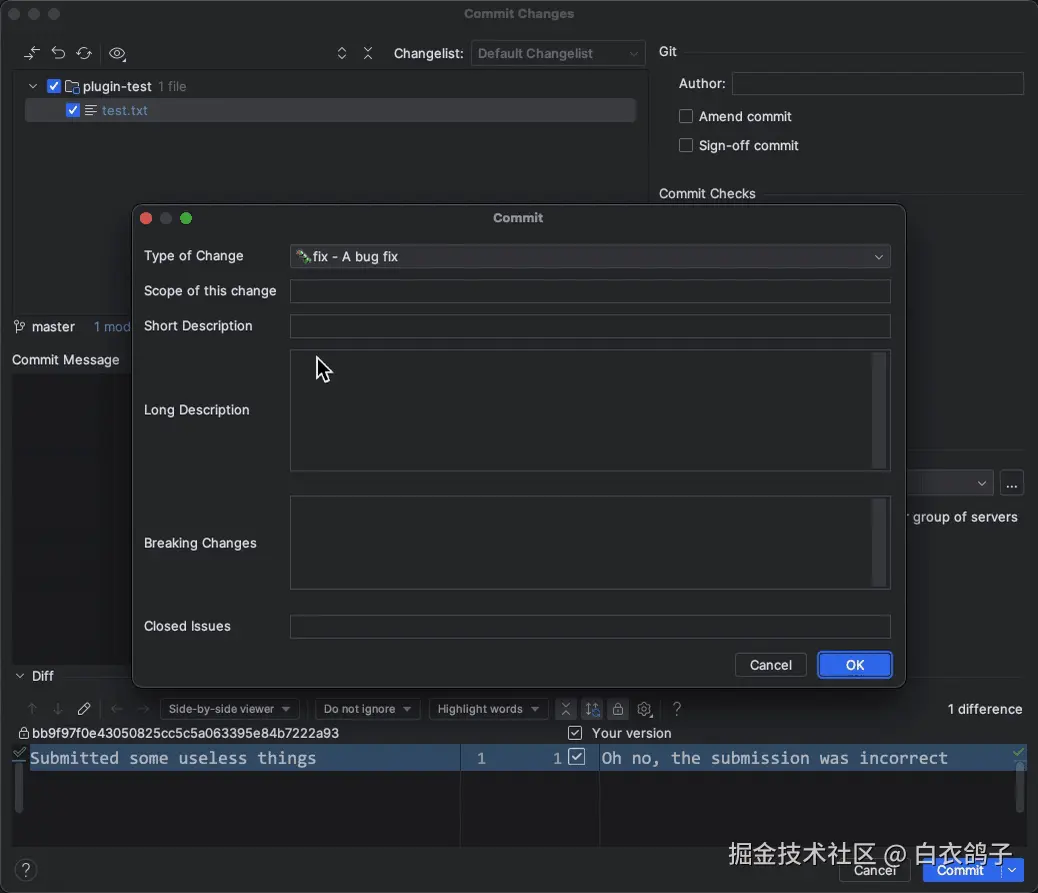This screenshot has height=893, width=1038.
Task: Click the next difference down arrow
Action: [x=58, y=709]
